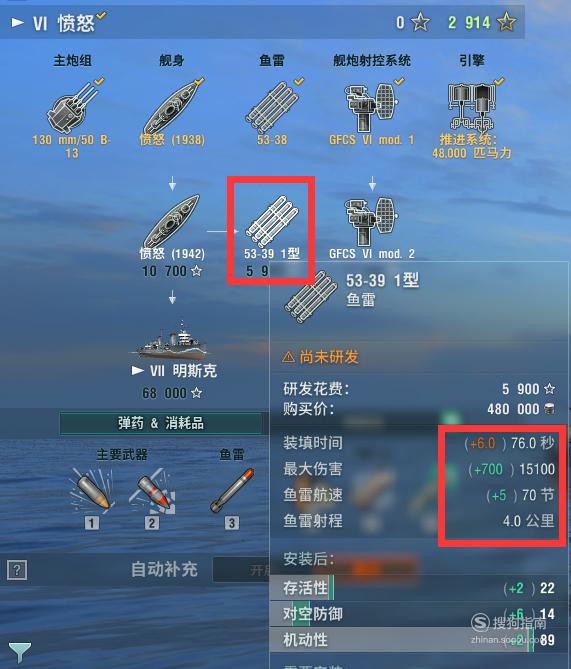The height and width of the screenshot is (669, 571).
Task: Select the 愤怒 (1938) hull module icon
Action: tap(172, 108)
